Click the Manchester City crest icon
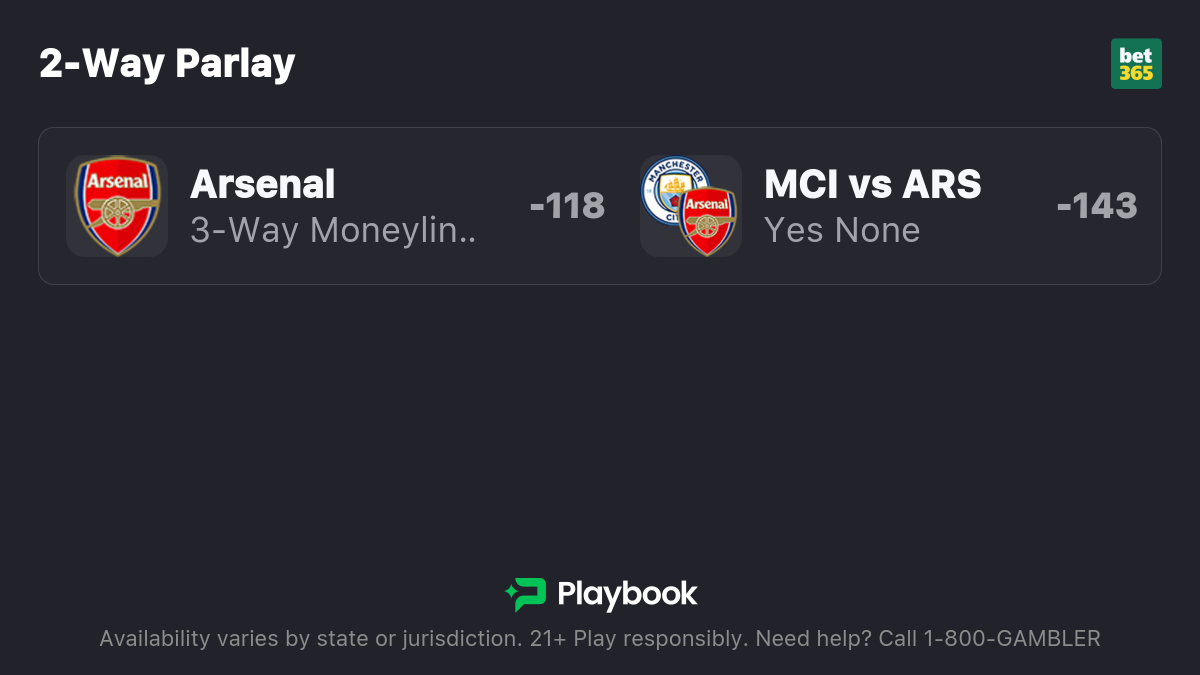 674,189
